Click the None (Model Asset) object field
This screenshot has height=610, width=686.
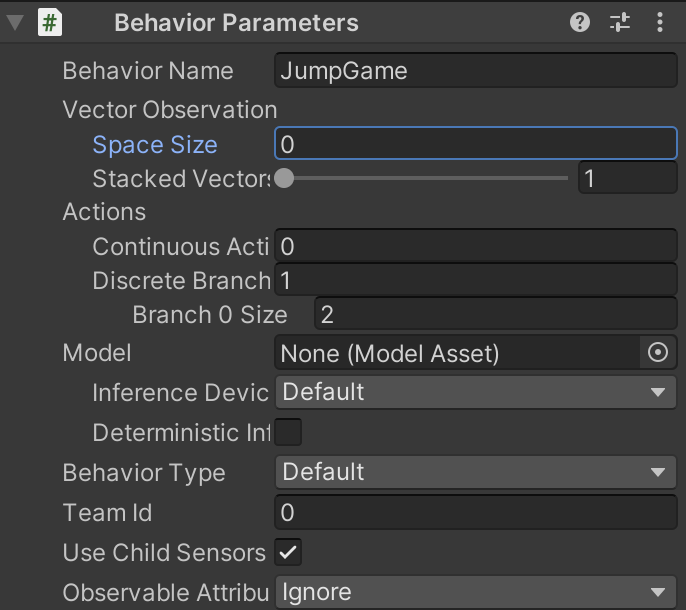tap(457, 353)
